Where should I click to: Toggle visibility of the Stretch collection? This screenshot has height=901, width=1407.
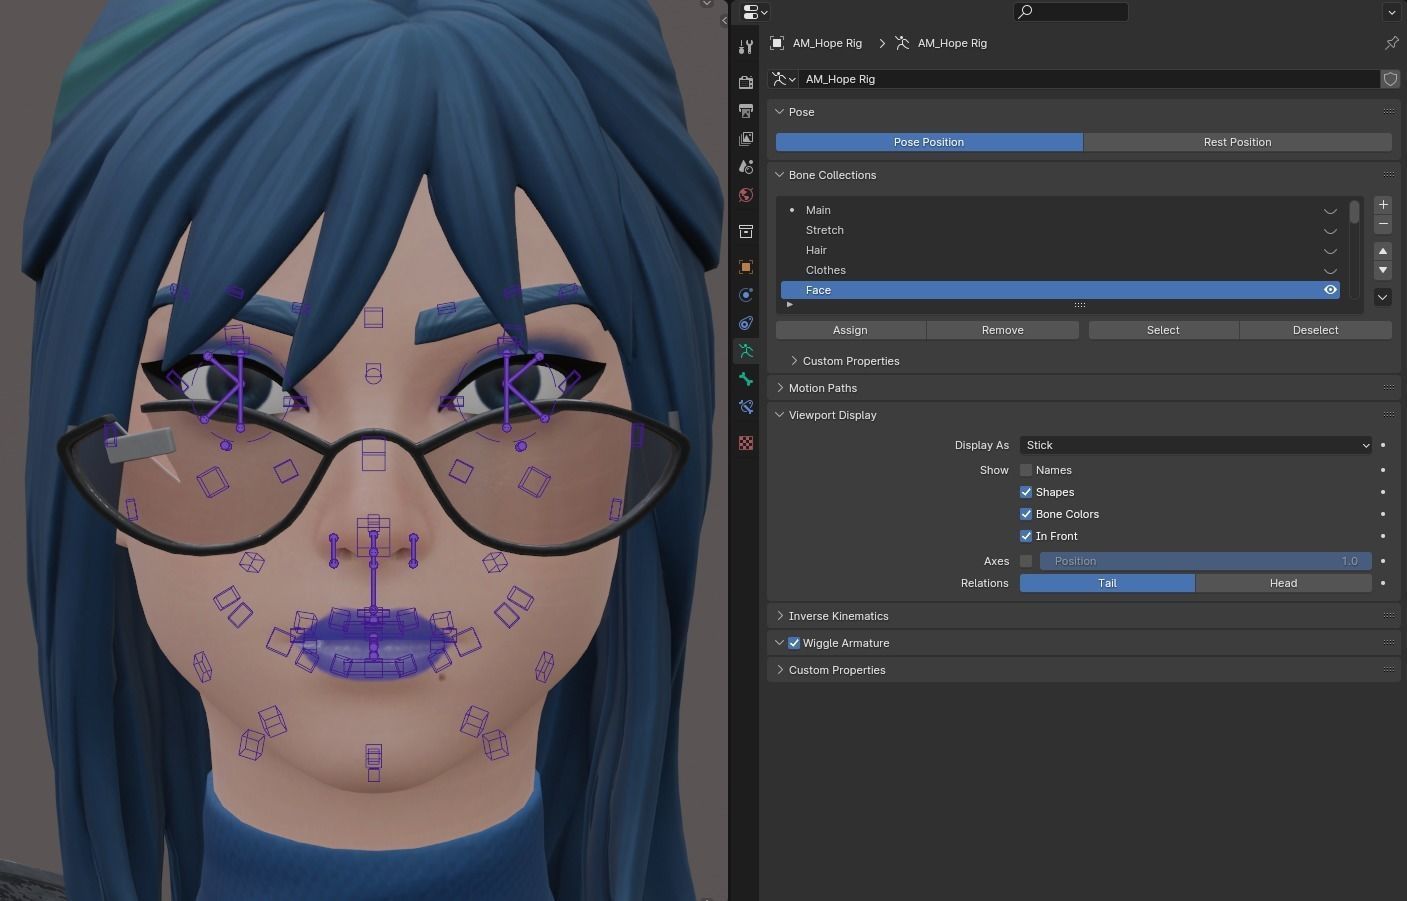1330,230
